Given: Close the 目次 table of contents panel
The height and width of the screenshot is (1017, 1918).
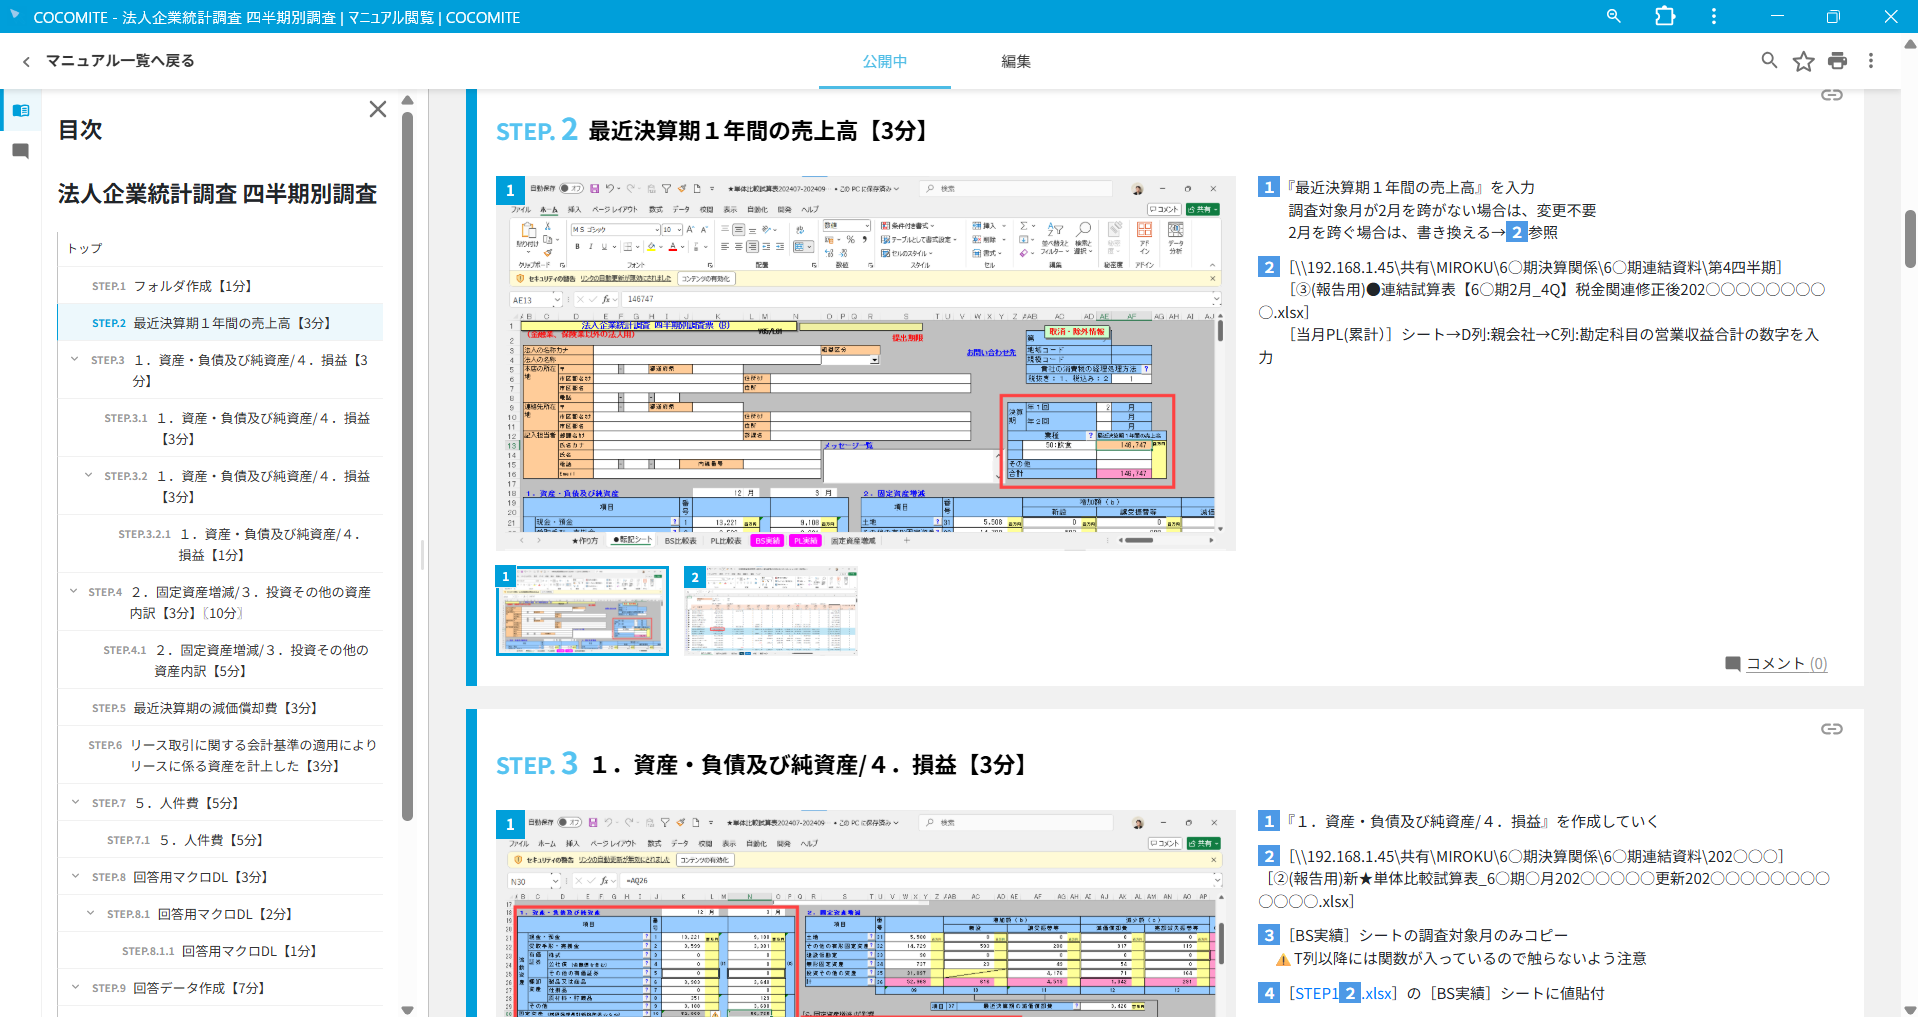Looking at the screenshot, I should coord(377,109).
